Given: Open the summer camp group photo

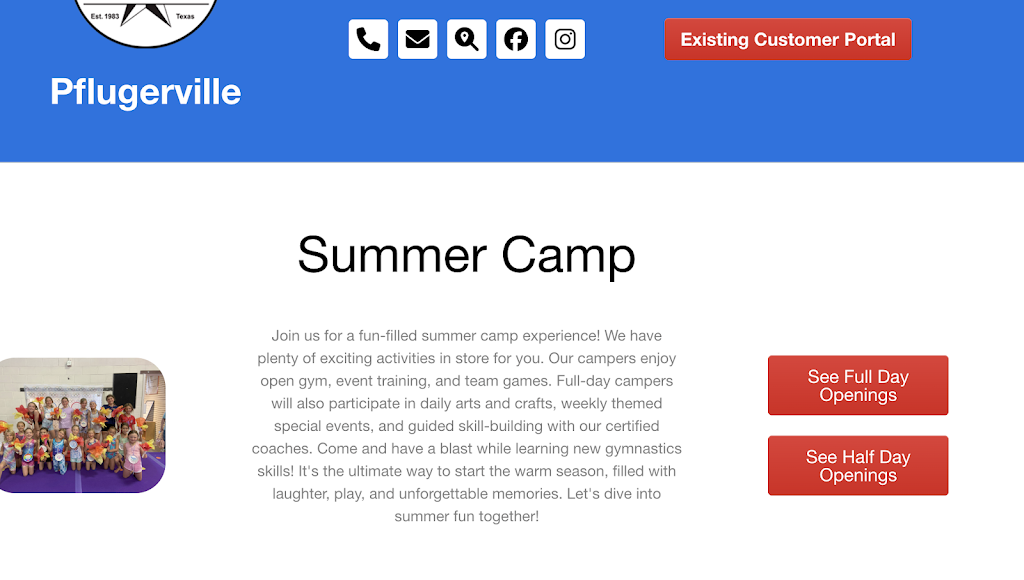Looking at the screenshot, I should pos(82,425).
